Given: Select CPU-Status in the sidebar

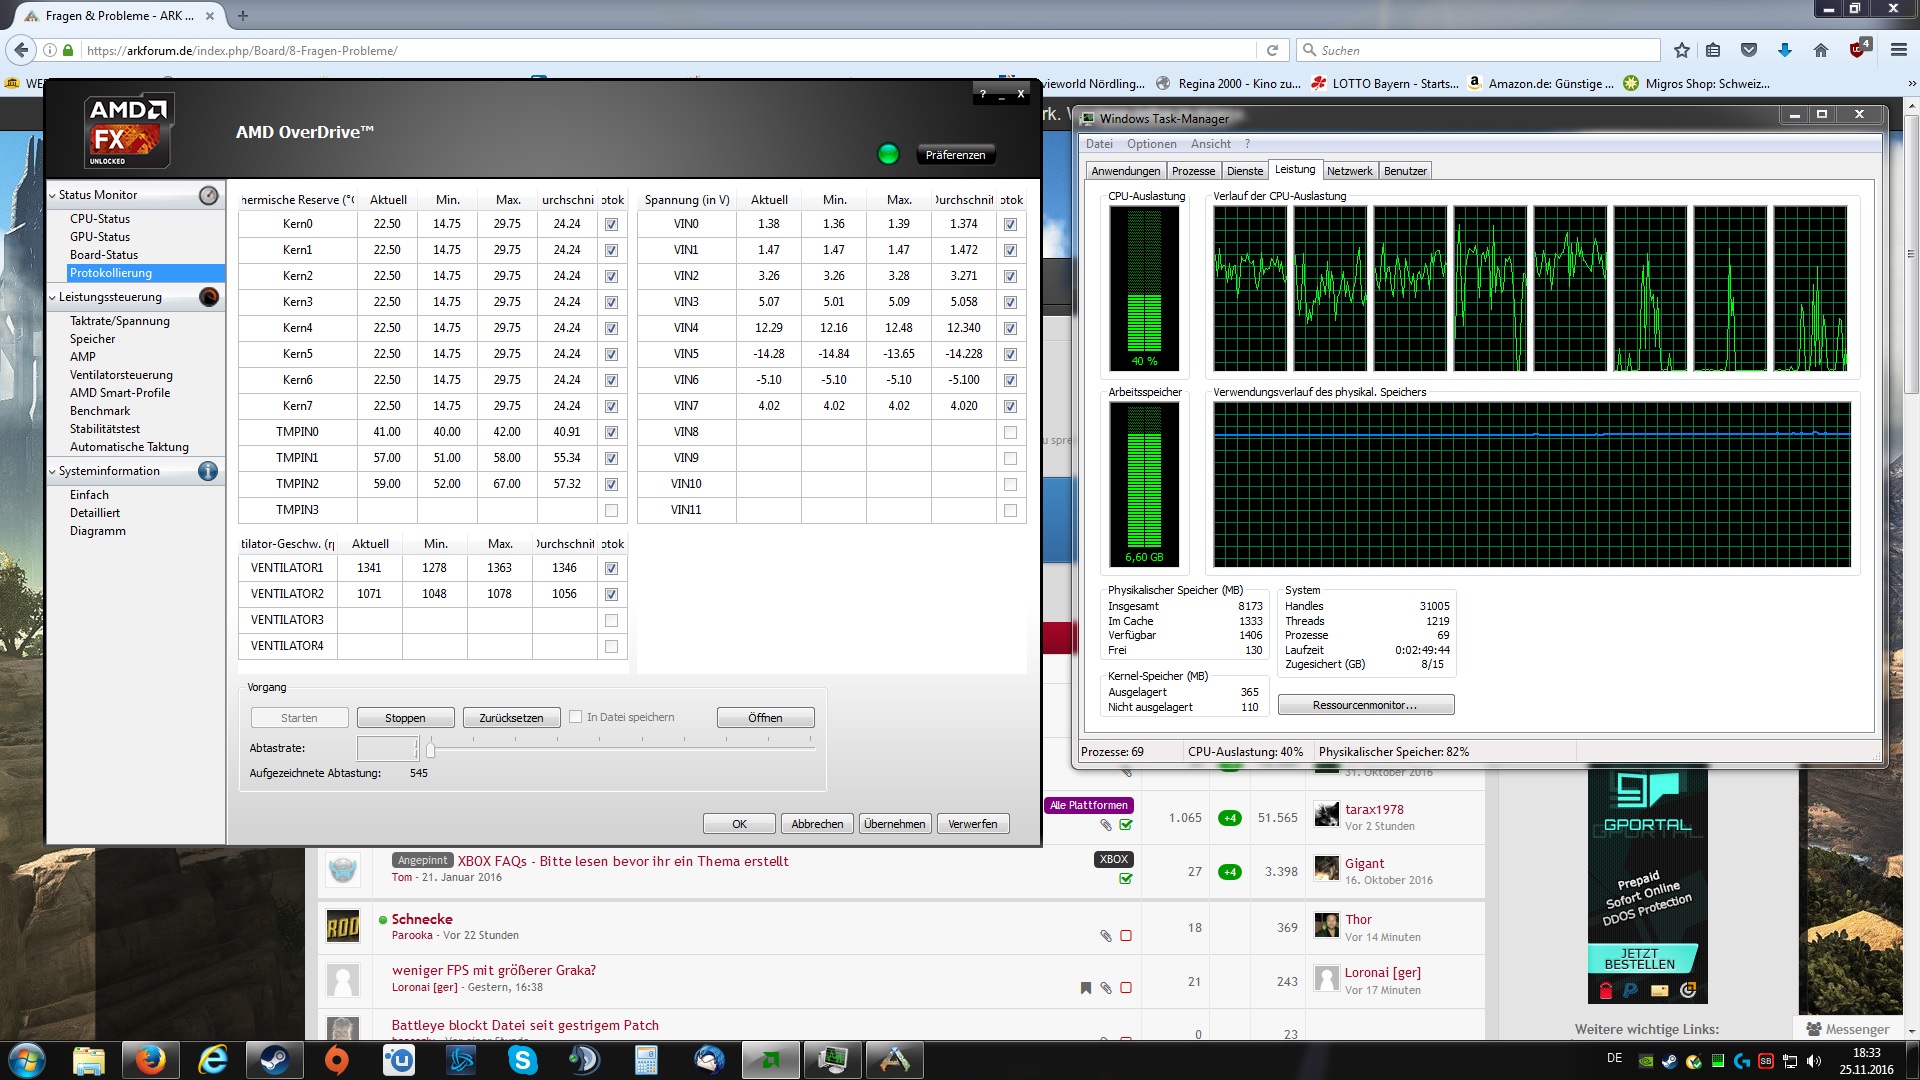Looking at the screenshot, I should [100, 219].
